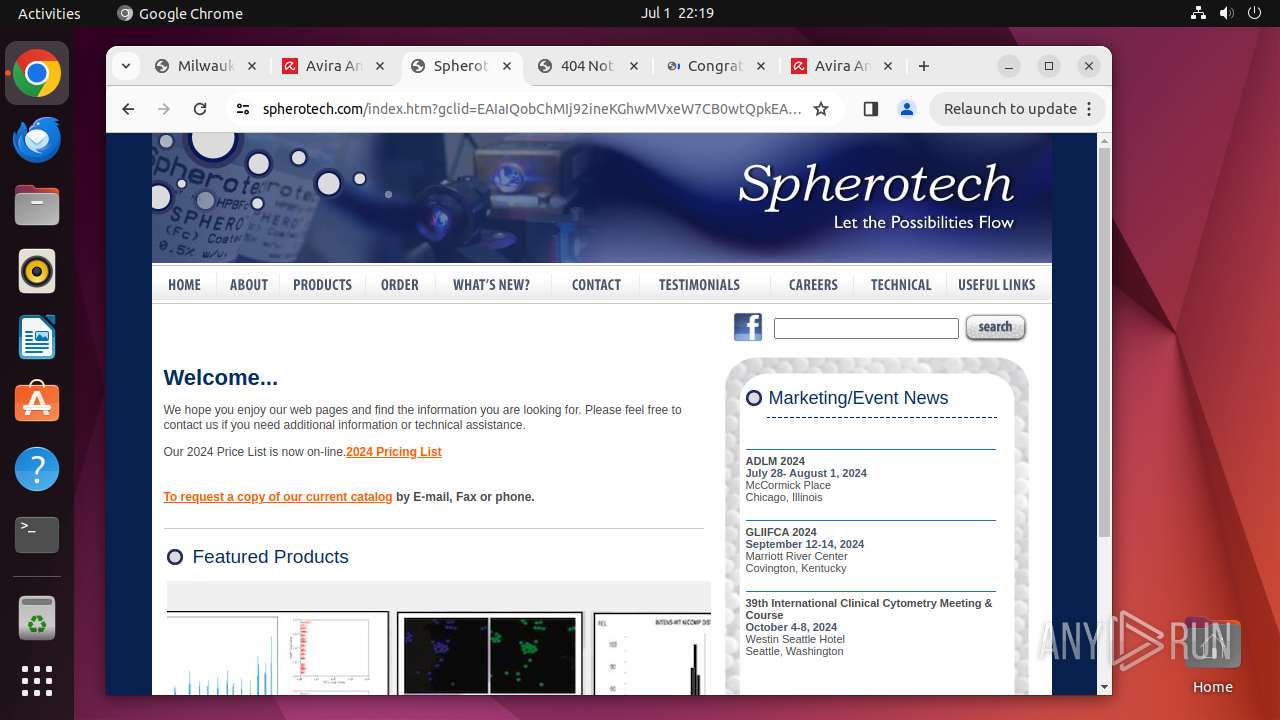Go back to the previous page
Viewport: 1280px width, 720px height.
coord(128,109)
